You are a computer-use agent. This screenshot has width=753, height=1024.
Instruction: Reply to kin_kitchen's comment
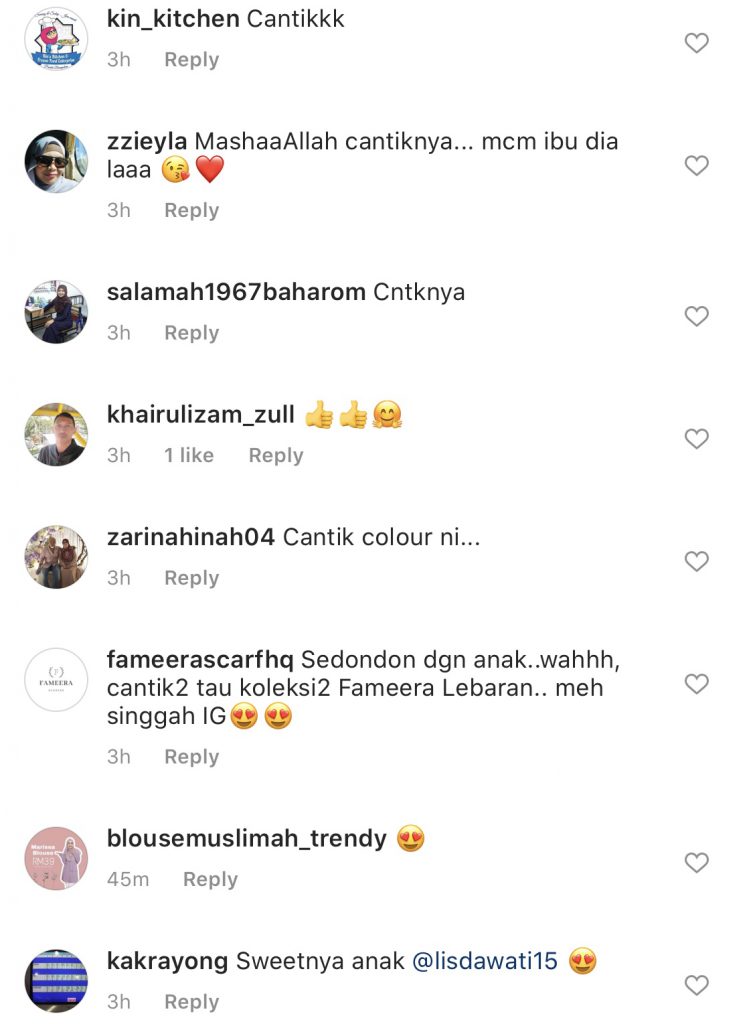(191, 59)
